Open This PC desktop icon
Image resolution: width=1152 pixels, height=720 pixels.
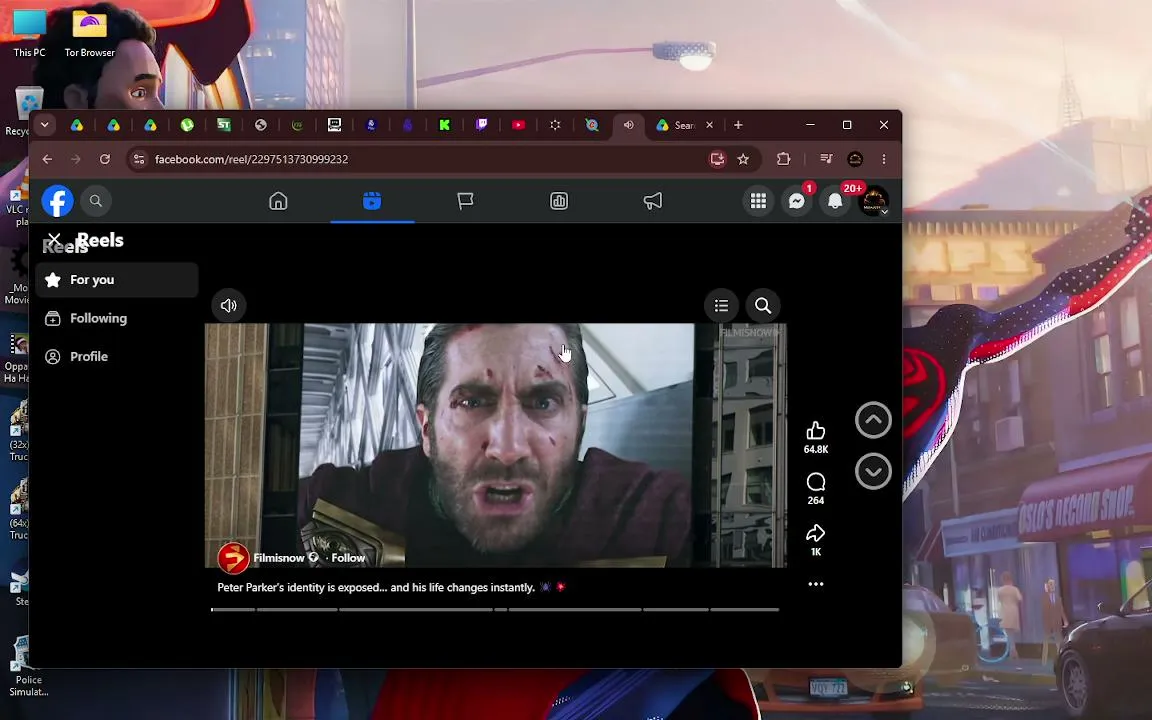pos(29,33)
